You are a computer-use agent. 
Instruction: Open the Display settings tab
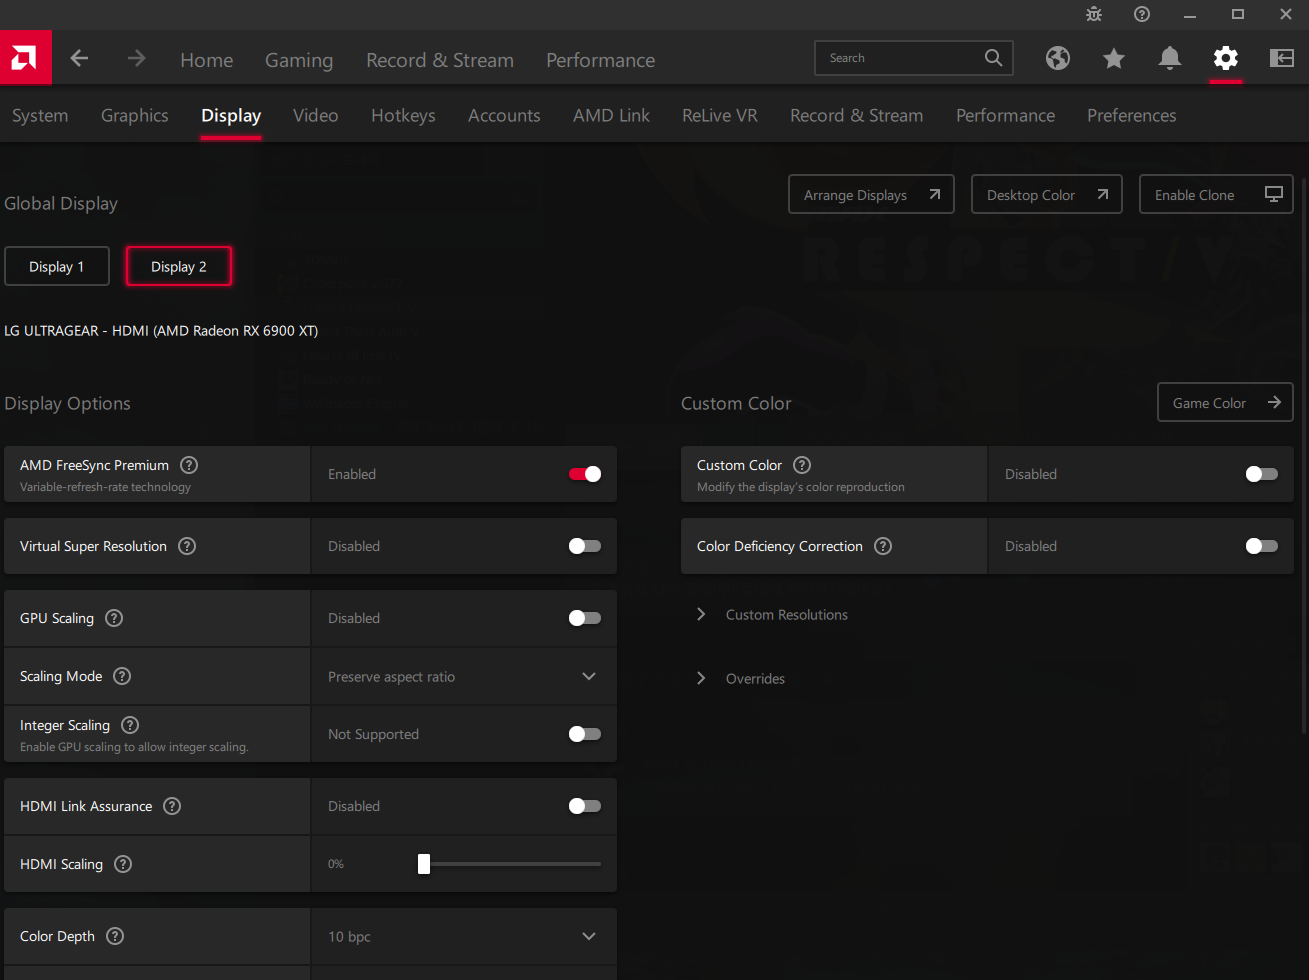pyautogui.click(x=231, y=116)
